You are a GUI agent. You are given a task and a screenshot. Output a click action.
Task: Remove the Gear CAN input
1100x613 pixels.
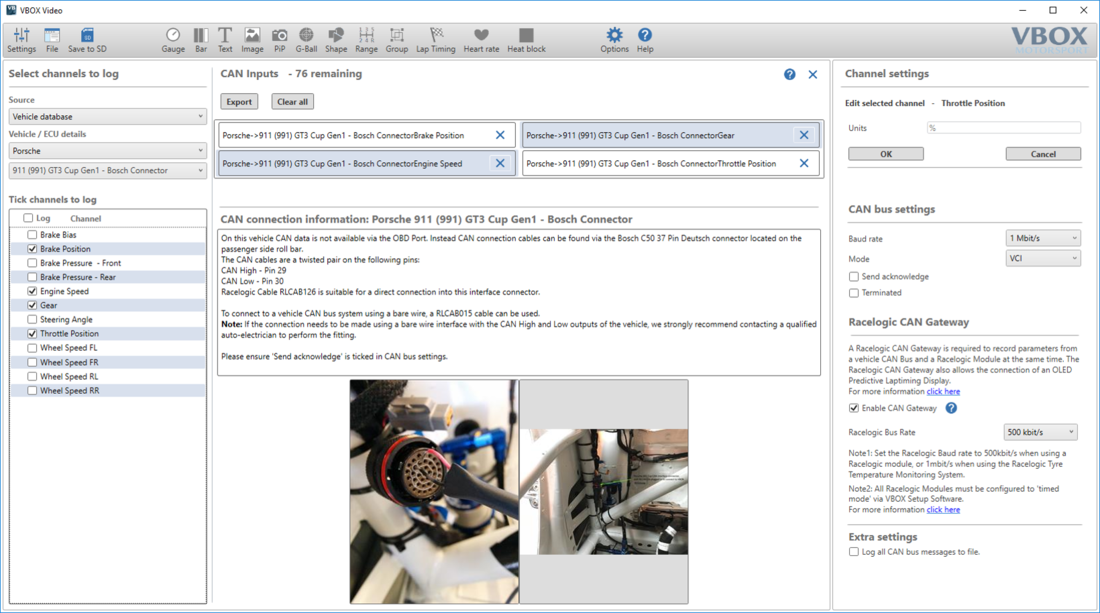804,135
